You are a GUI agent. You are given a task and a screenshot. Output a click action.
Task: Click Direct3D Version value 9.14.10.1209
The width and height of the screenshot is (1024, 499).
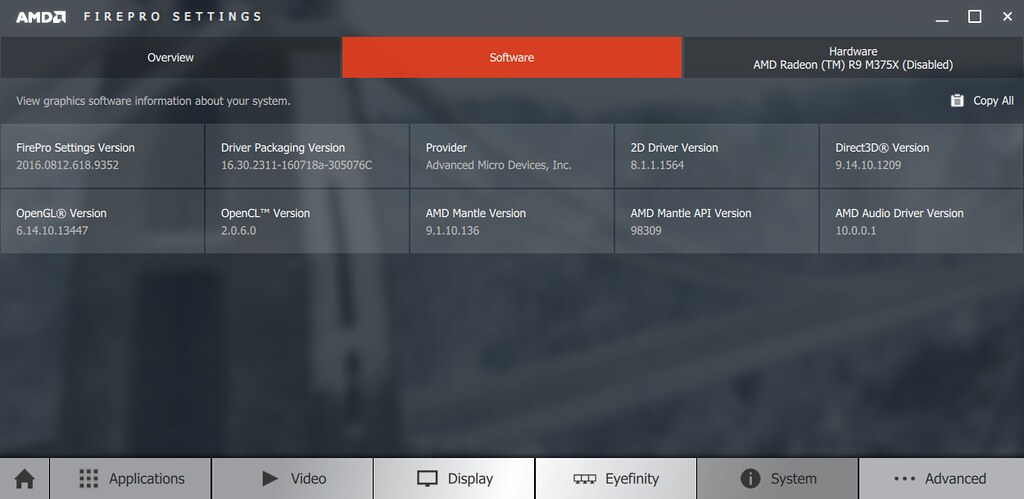(x=868, y=165)
